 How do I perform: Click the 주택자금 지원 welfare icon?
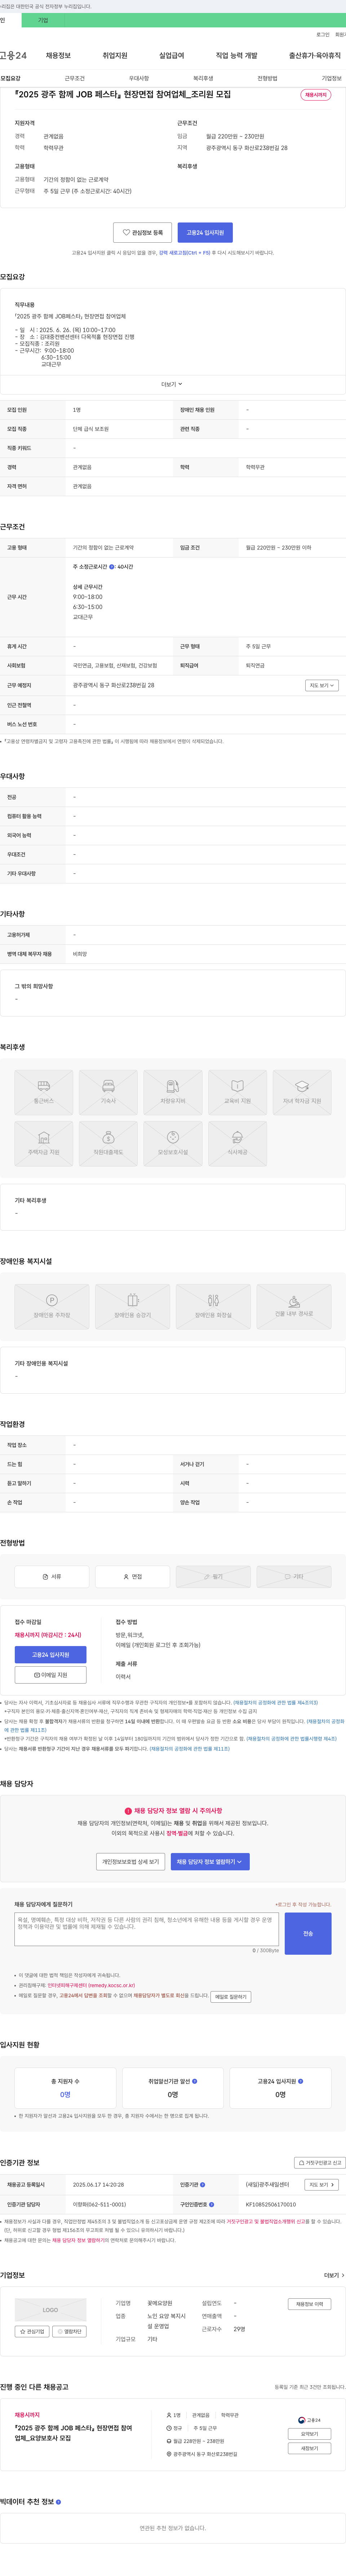pyautogui.click(x=44, y=1144)
